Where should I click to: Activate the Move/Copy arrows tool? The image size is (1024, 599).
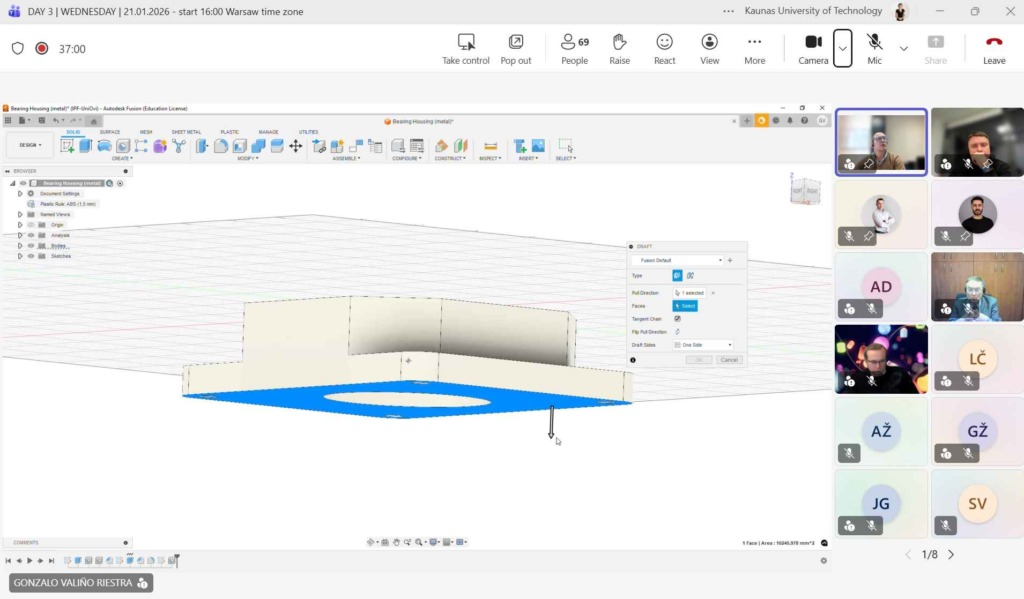click(295, 146)
